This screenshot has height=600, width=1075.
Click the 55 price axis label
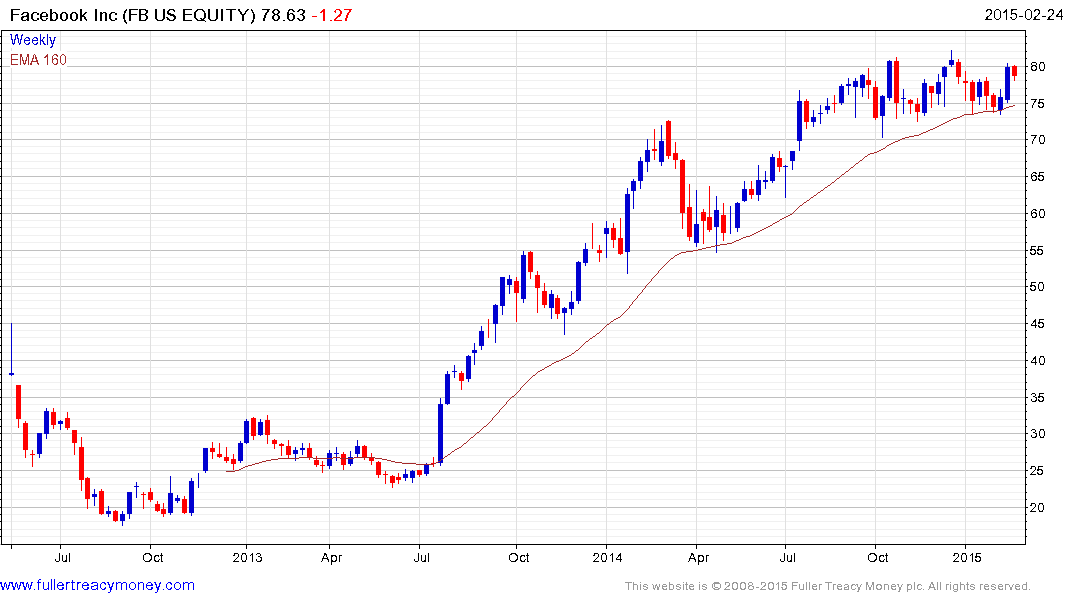click(x=1037, y=251)
